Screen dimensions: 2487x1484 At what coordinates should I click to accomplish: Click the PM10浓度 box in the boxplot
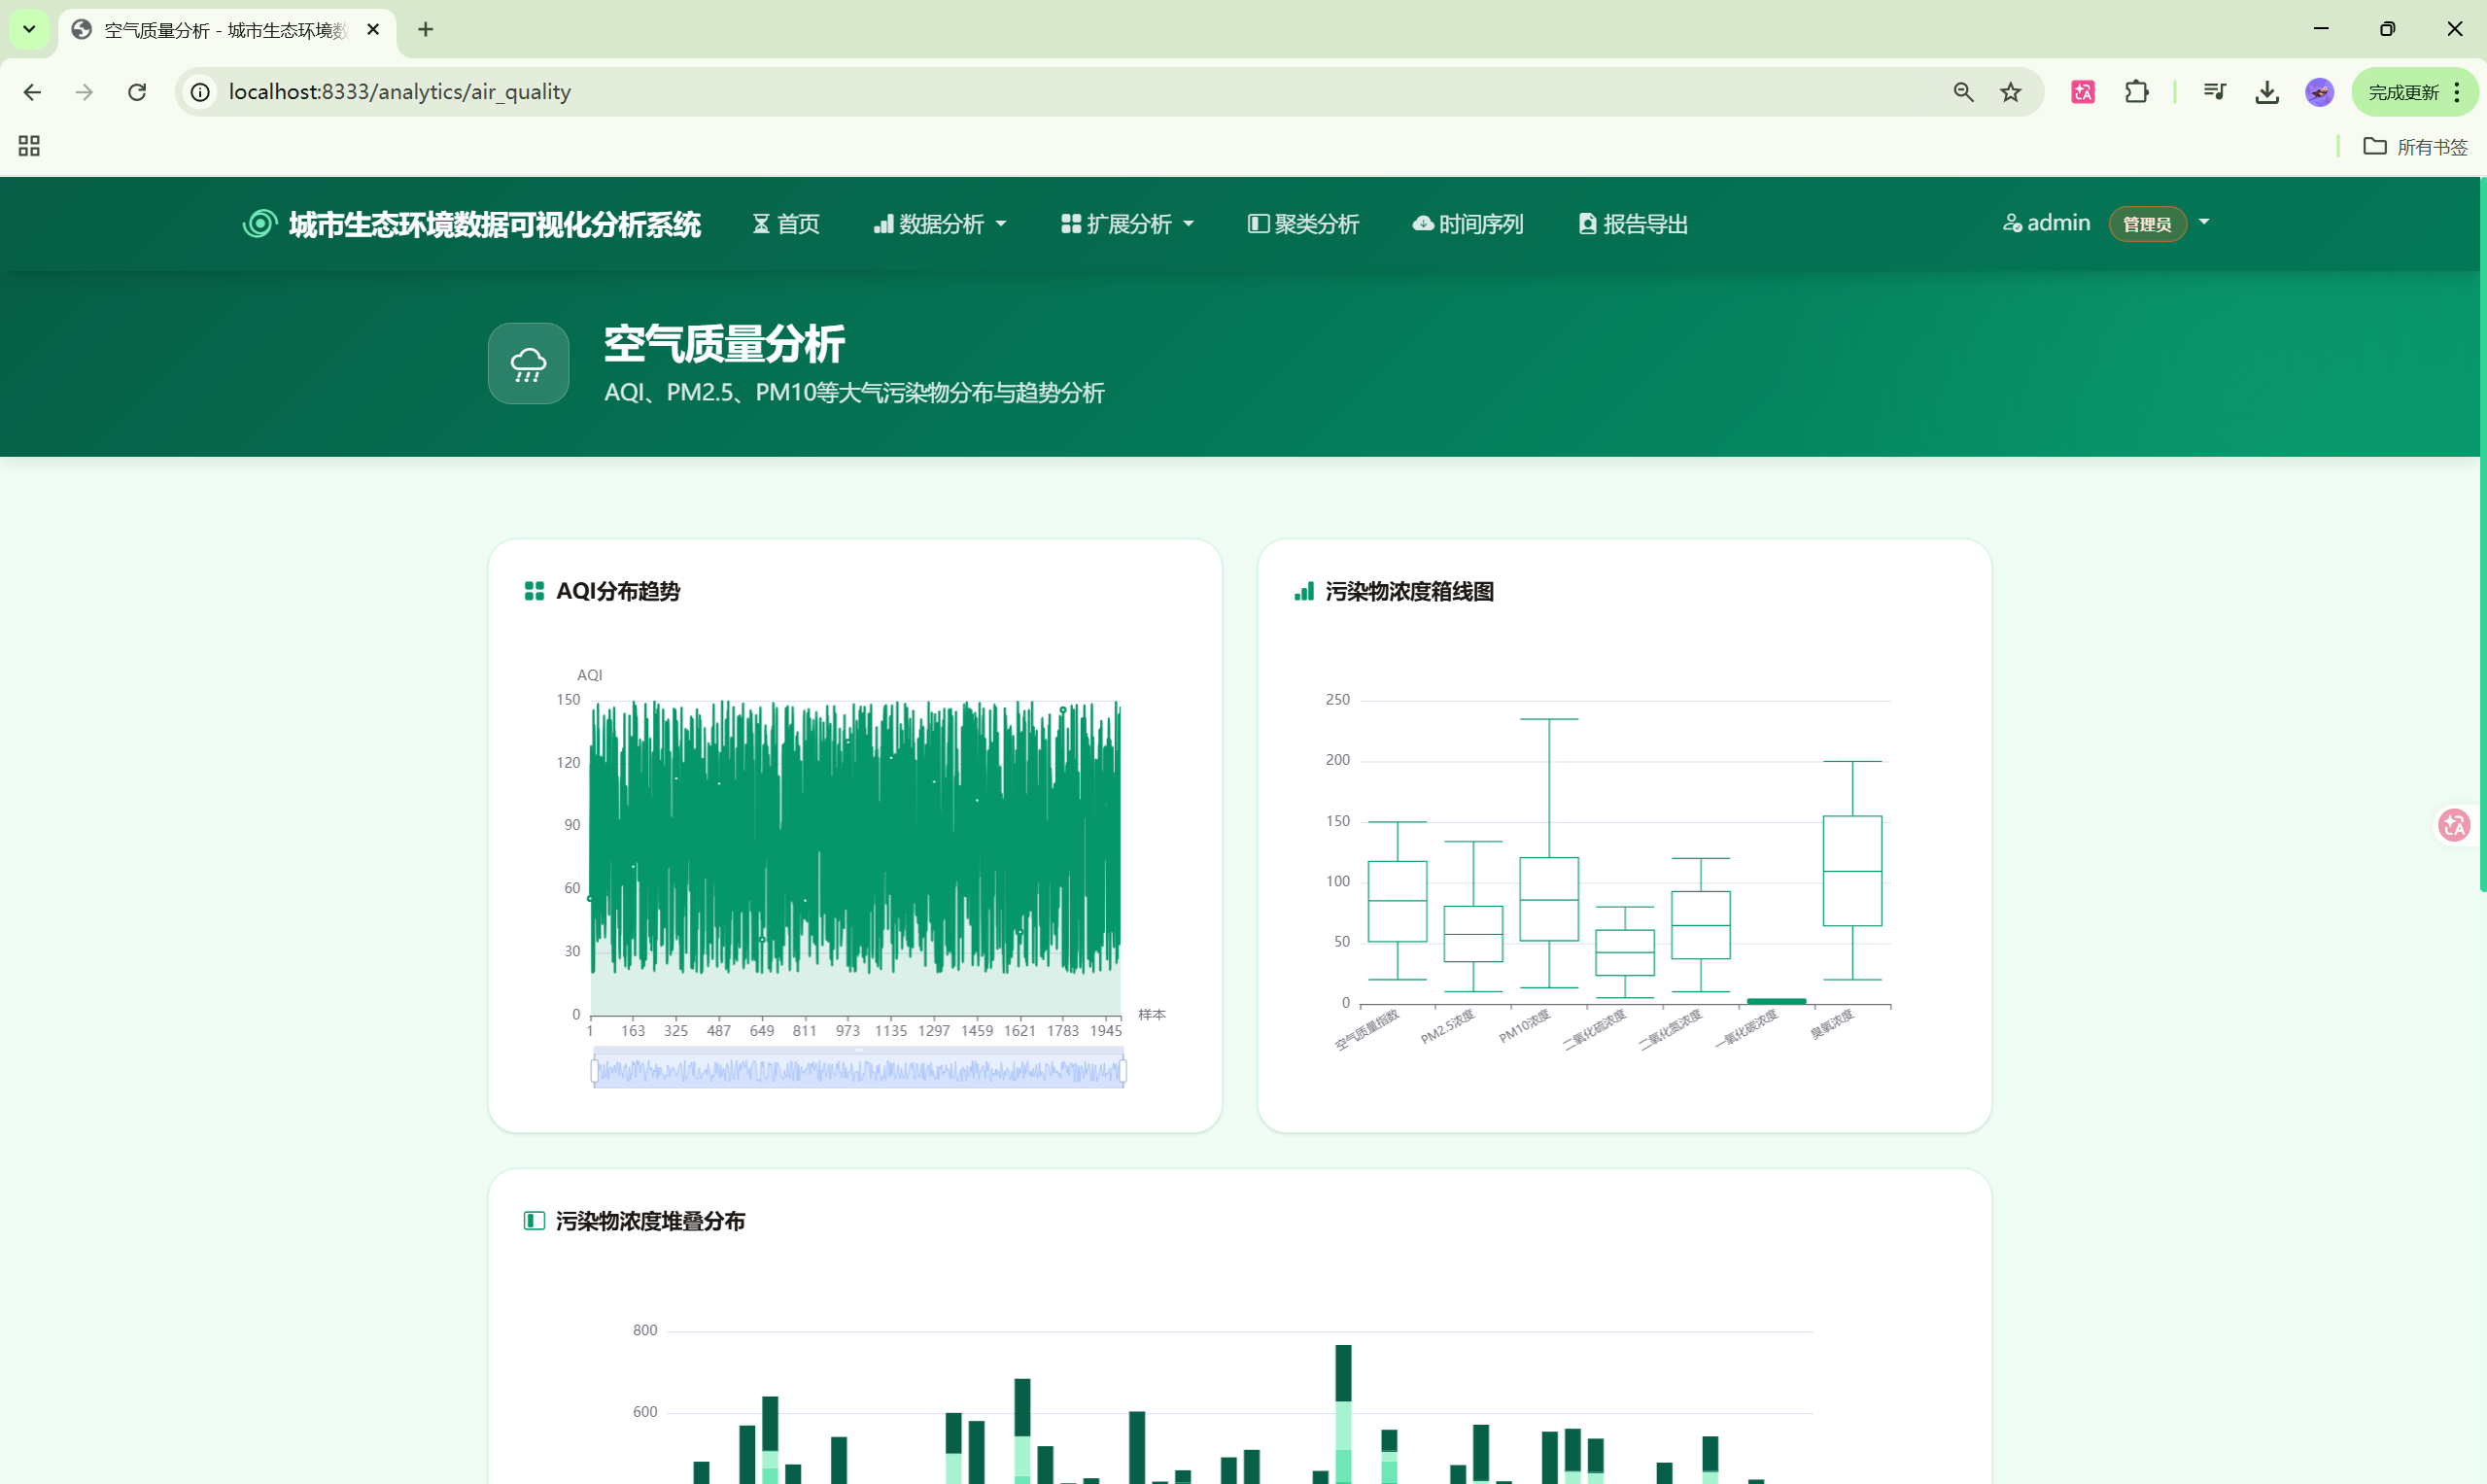[x=1549, y=899]
